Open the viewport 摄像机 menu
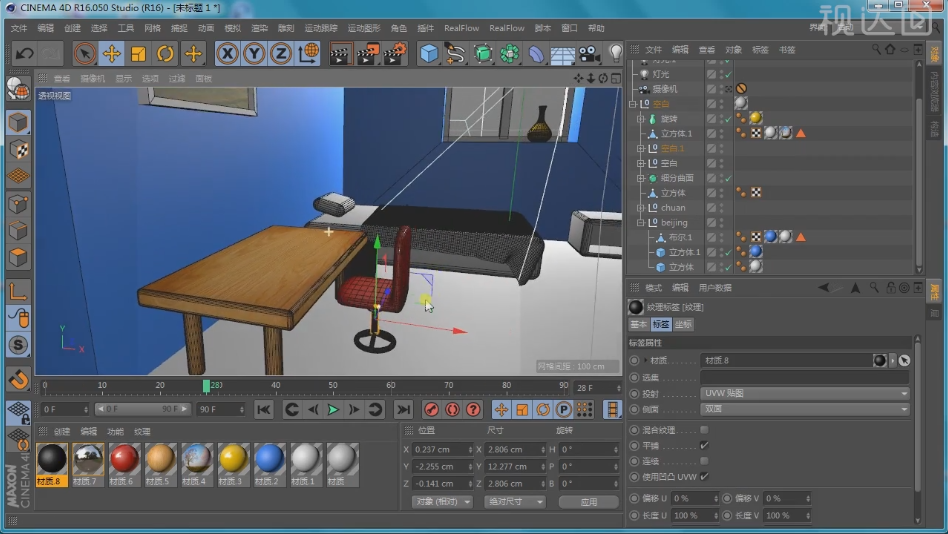 pos(93,79)
